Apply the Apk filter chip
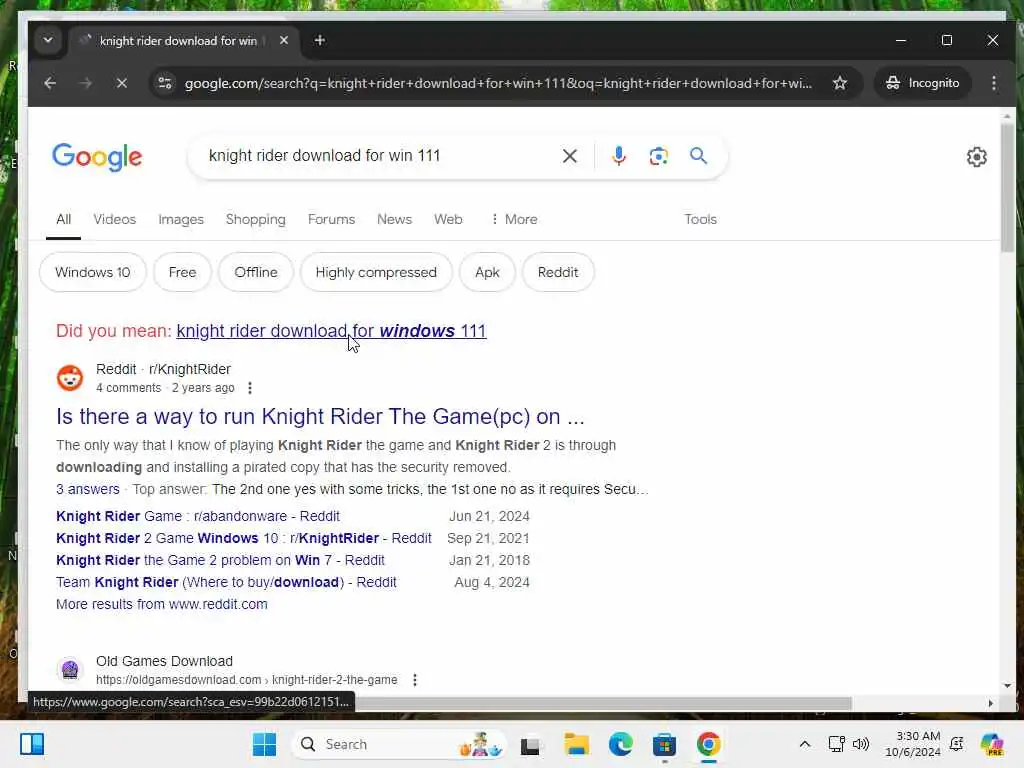 click(487, 272)
